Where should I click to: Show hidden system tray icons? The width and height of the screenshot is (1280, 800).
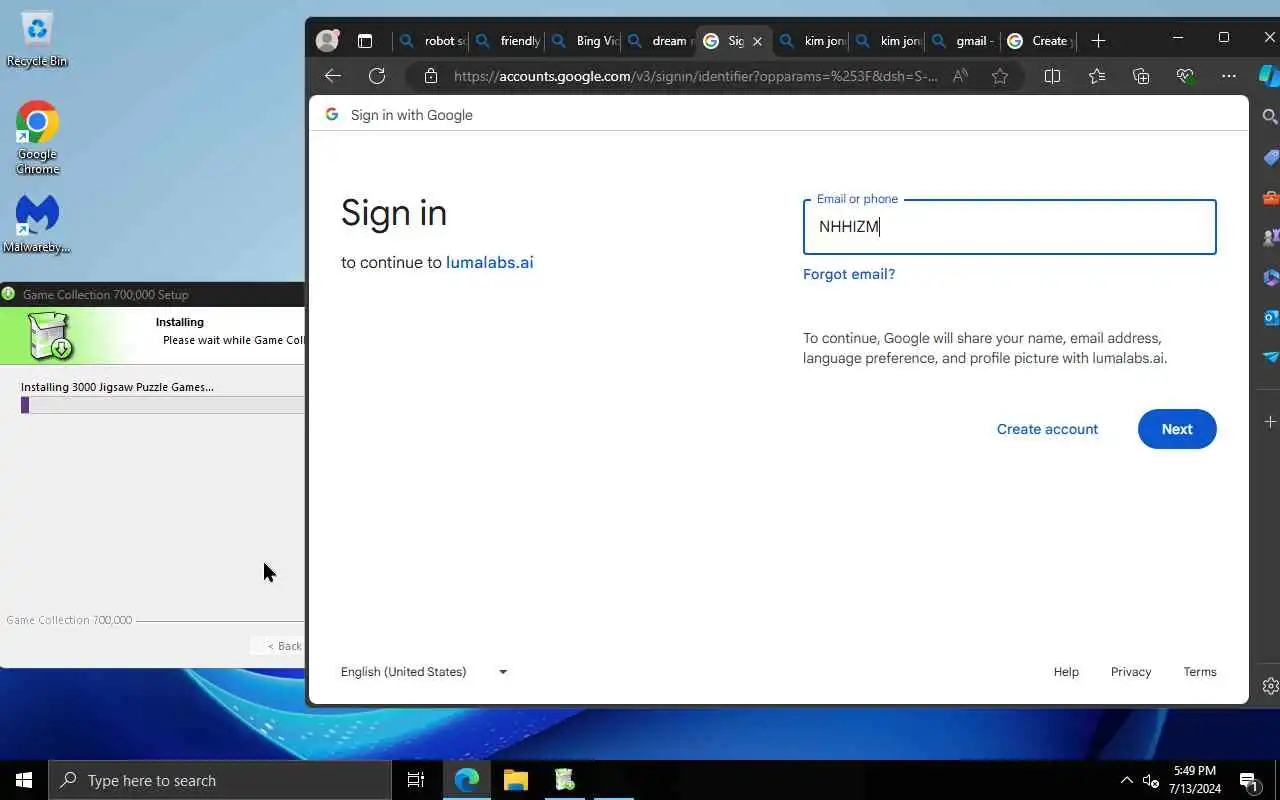[1127, 780]
